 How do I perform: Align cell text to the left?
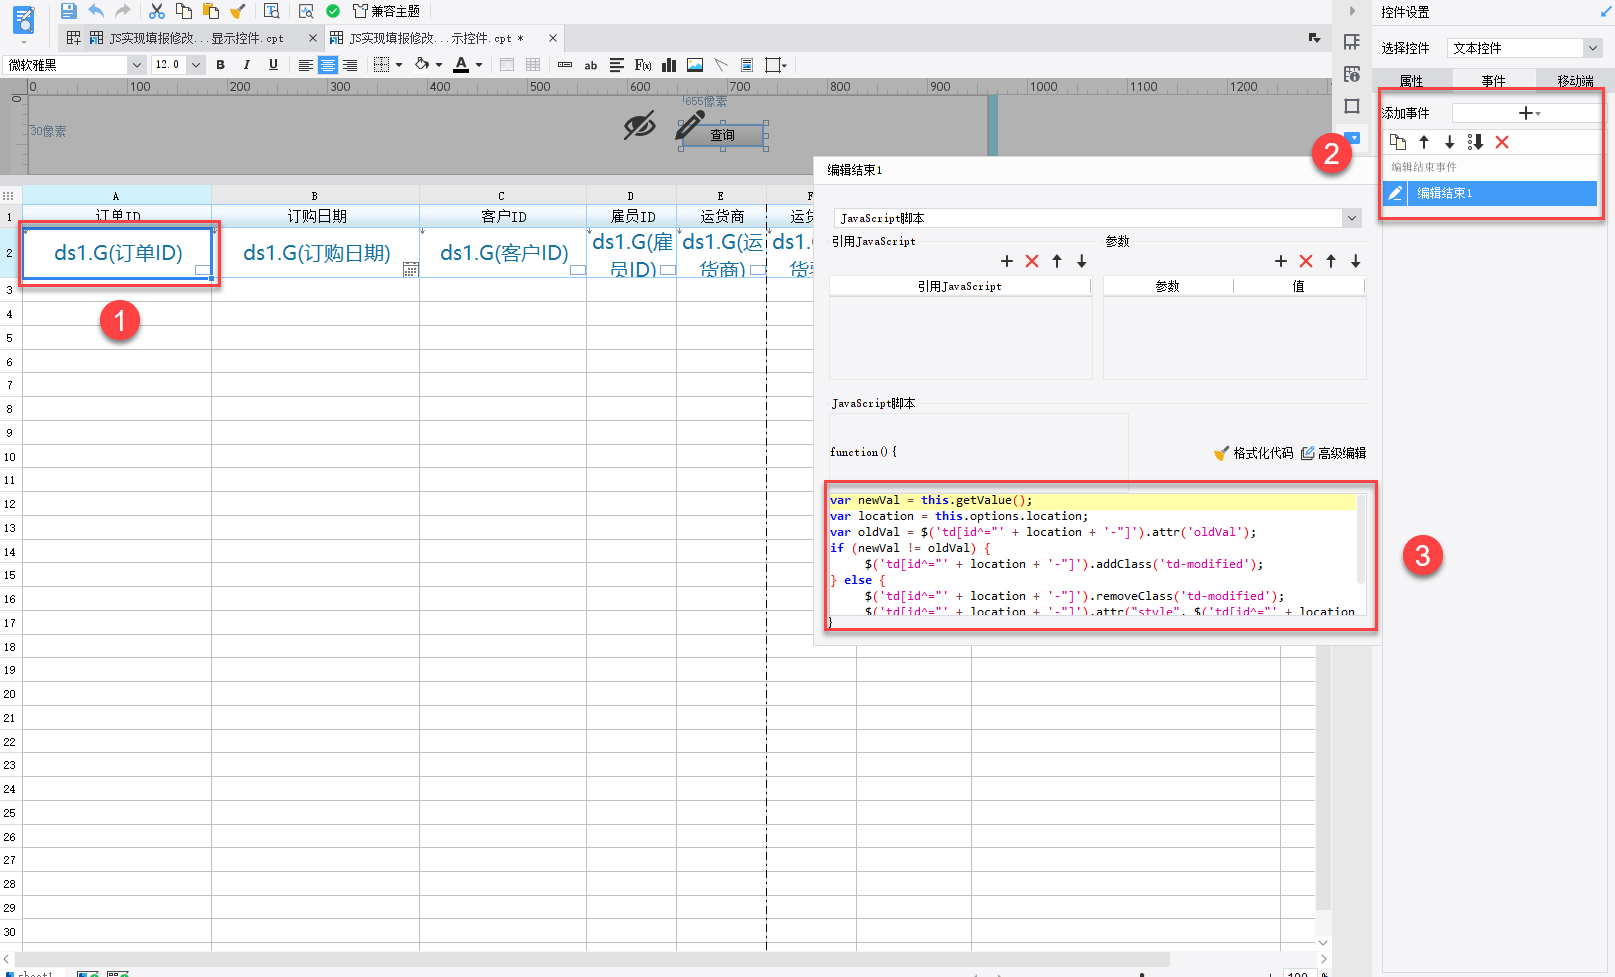(306, 65)
